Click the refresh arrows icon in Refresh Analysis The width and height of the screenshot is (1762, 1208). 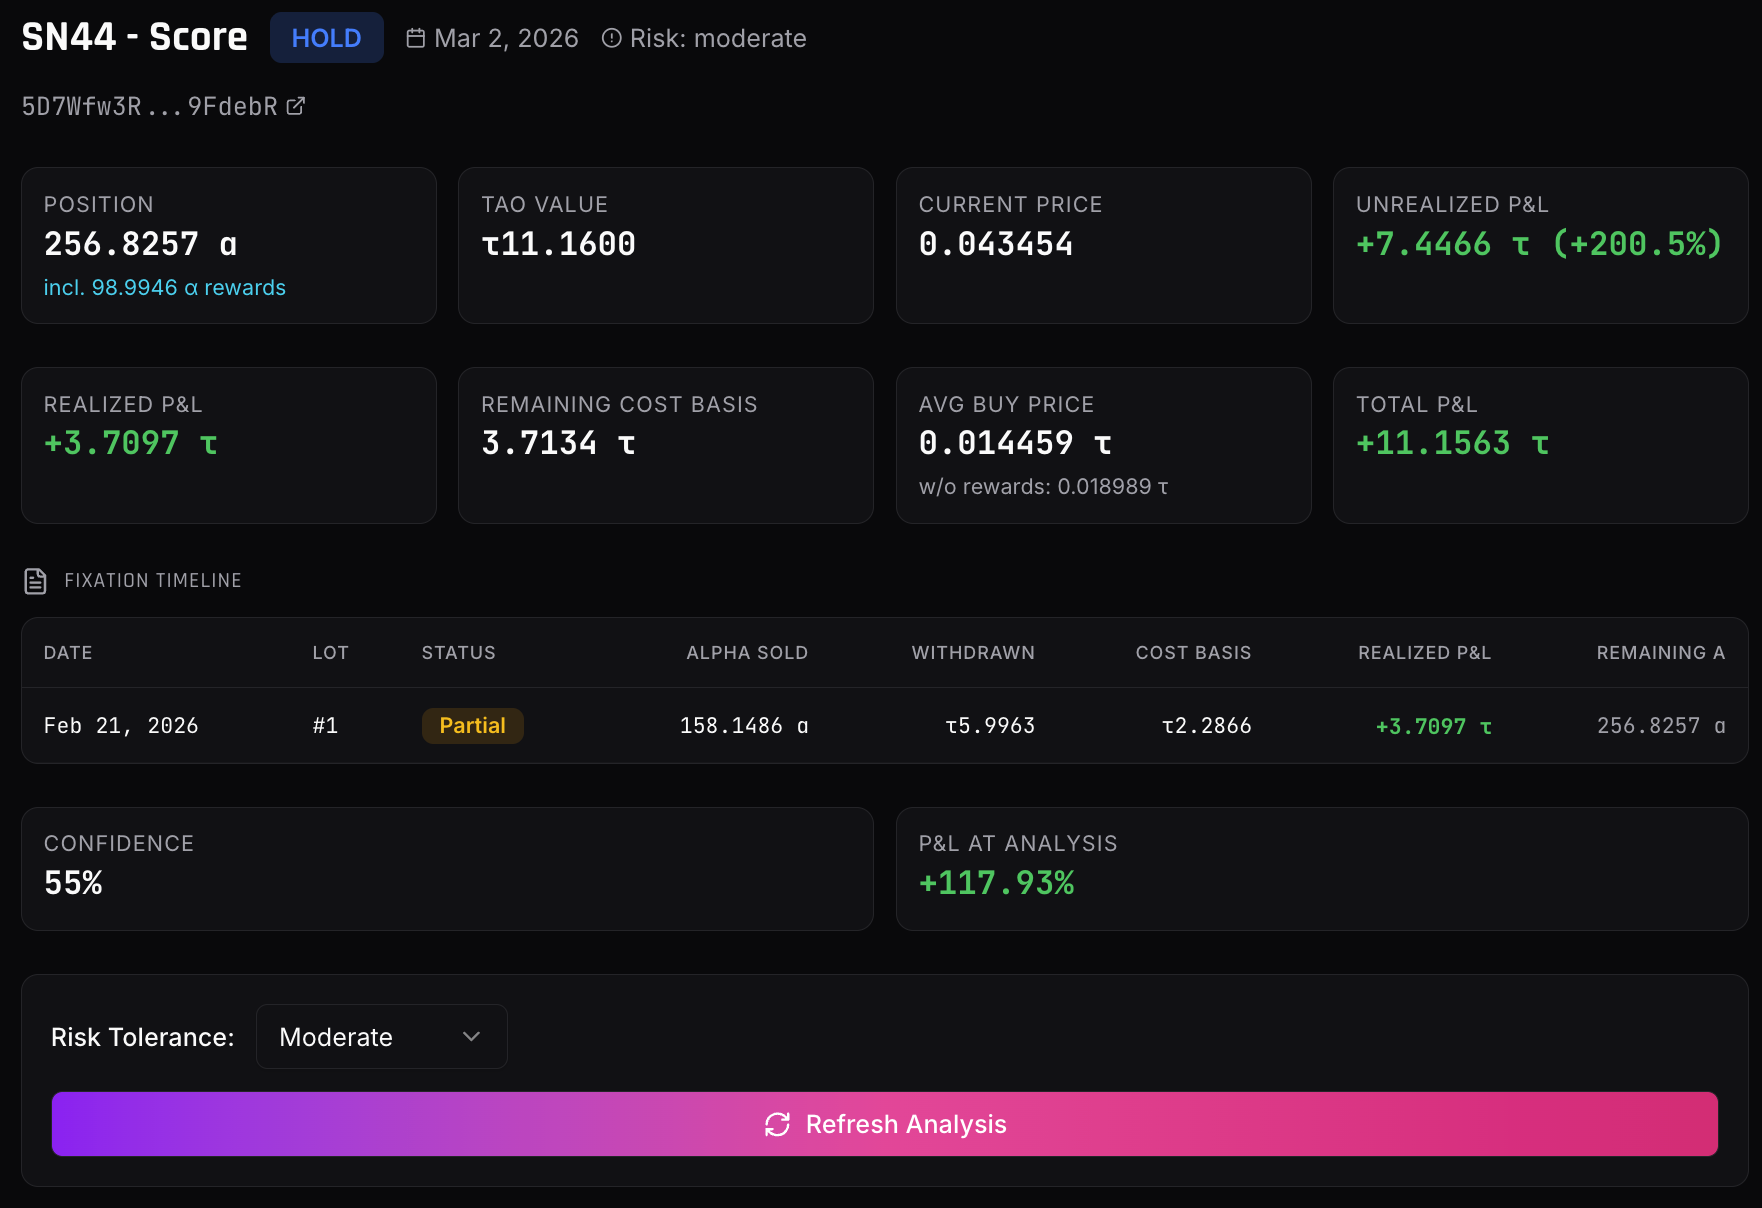point(778,1124)
